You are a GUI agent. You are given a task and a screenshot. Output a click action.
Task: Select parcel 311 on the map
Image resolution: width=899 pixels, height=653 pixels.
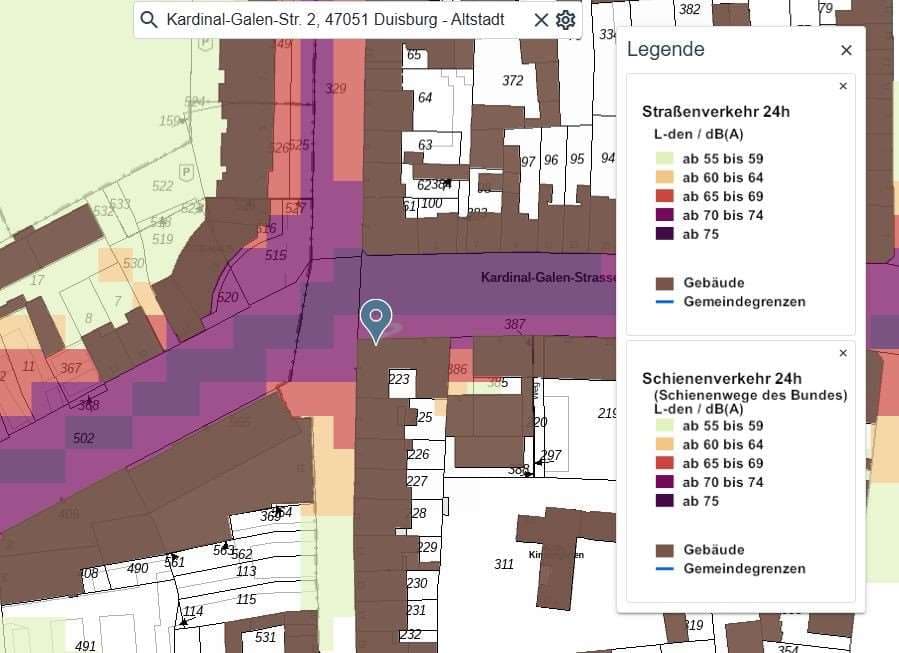[x=504, y=565]
